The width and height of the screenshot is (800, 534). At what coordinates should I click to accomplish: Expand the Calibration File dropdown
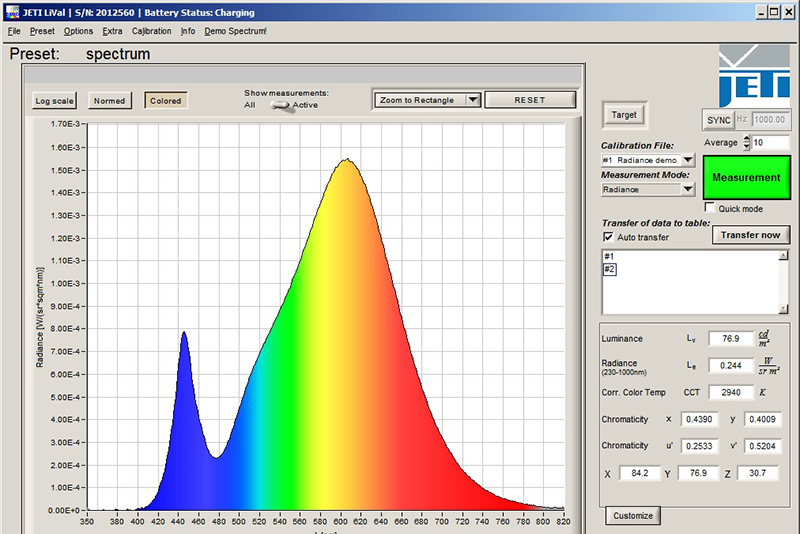(688, 160)
